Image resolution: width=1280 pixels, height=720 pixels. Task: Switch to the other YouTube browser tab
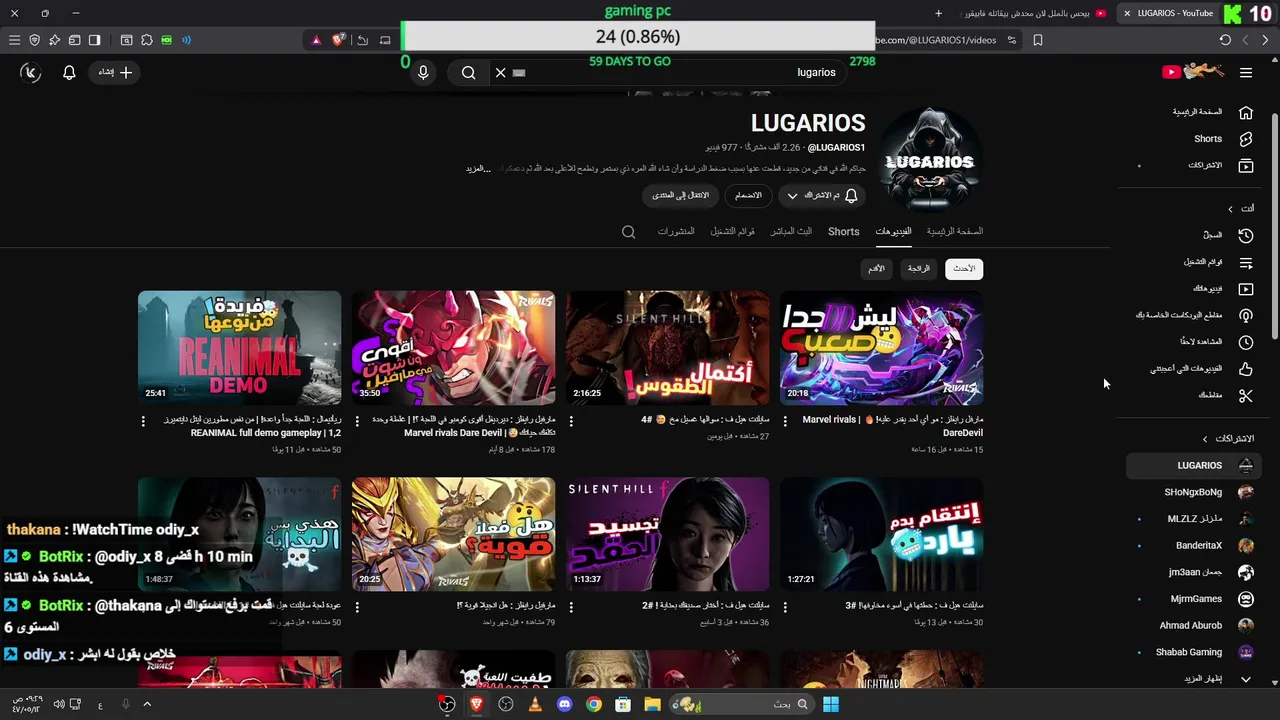point(1030,13)
